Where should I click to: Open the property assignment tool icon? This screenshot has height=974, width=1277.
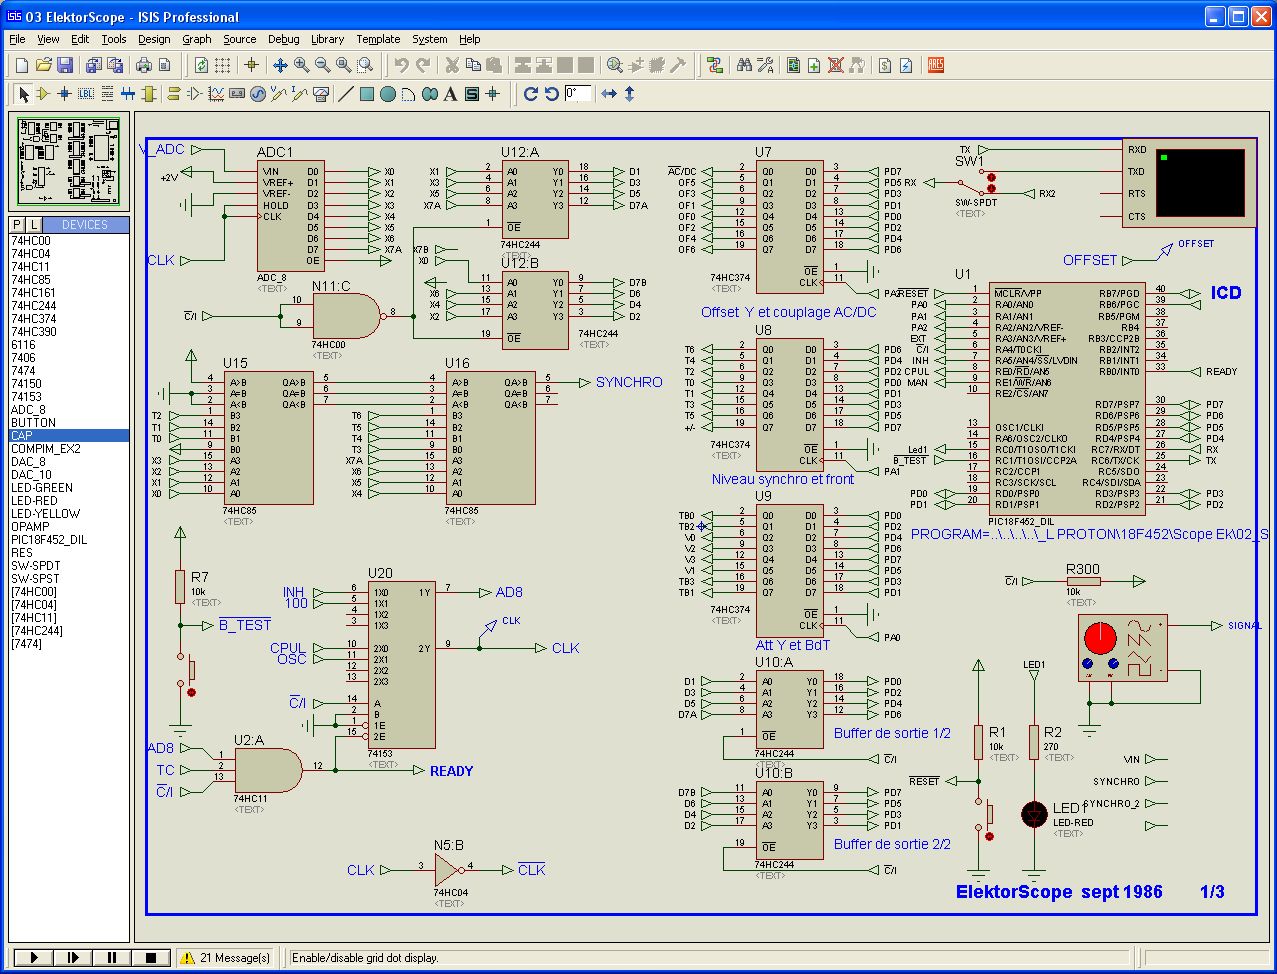[766, 65]
